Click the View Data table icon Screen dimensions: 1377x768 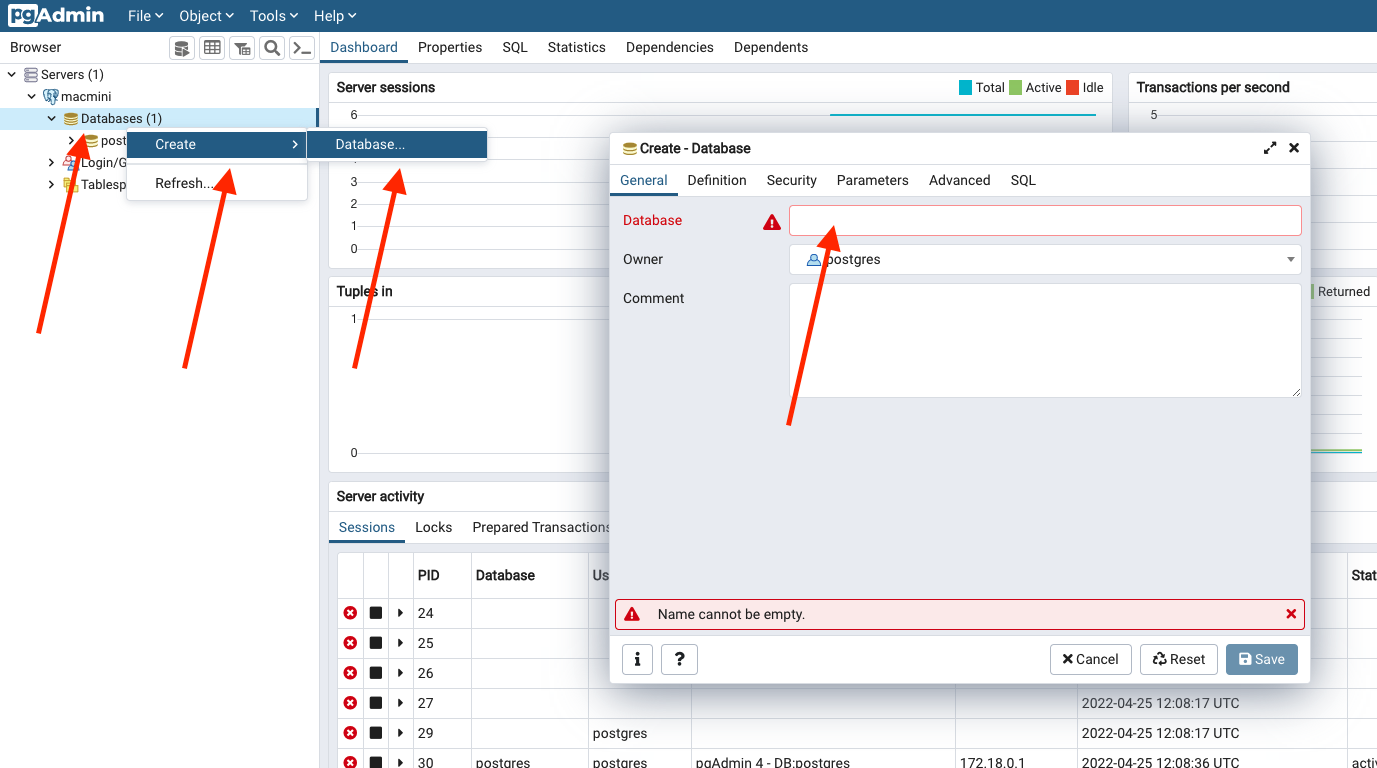coord(212,47)
